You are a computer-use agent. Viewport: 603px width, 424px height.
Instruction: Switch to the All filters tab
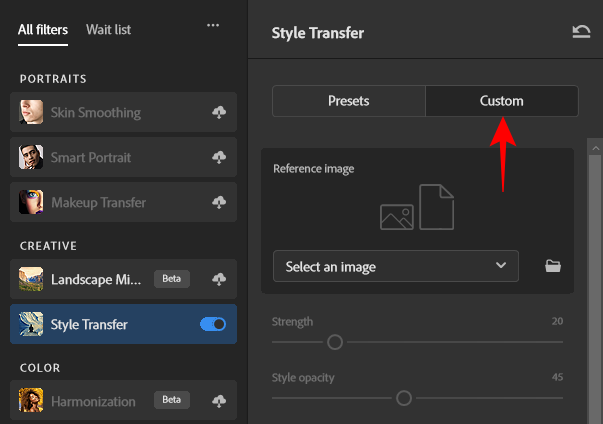(x=43, y=30)
